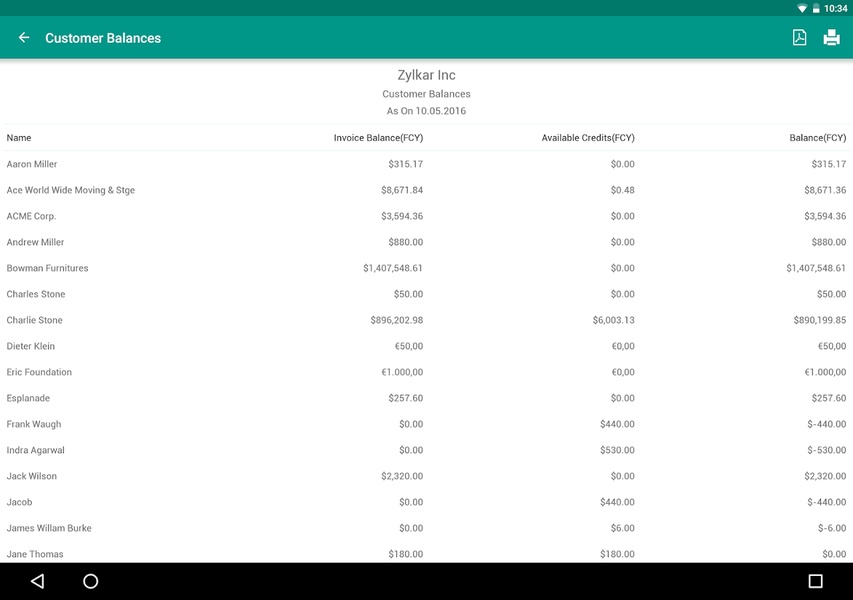Select $257.60 invoice balance for Esplanade
This screenshot has width=853, height=600.
[406, 398]
